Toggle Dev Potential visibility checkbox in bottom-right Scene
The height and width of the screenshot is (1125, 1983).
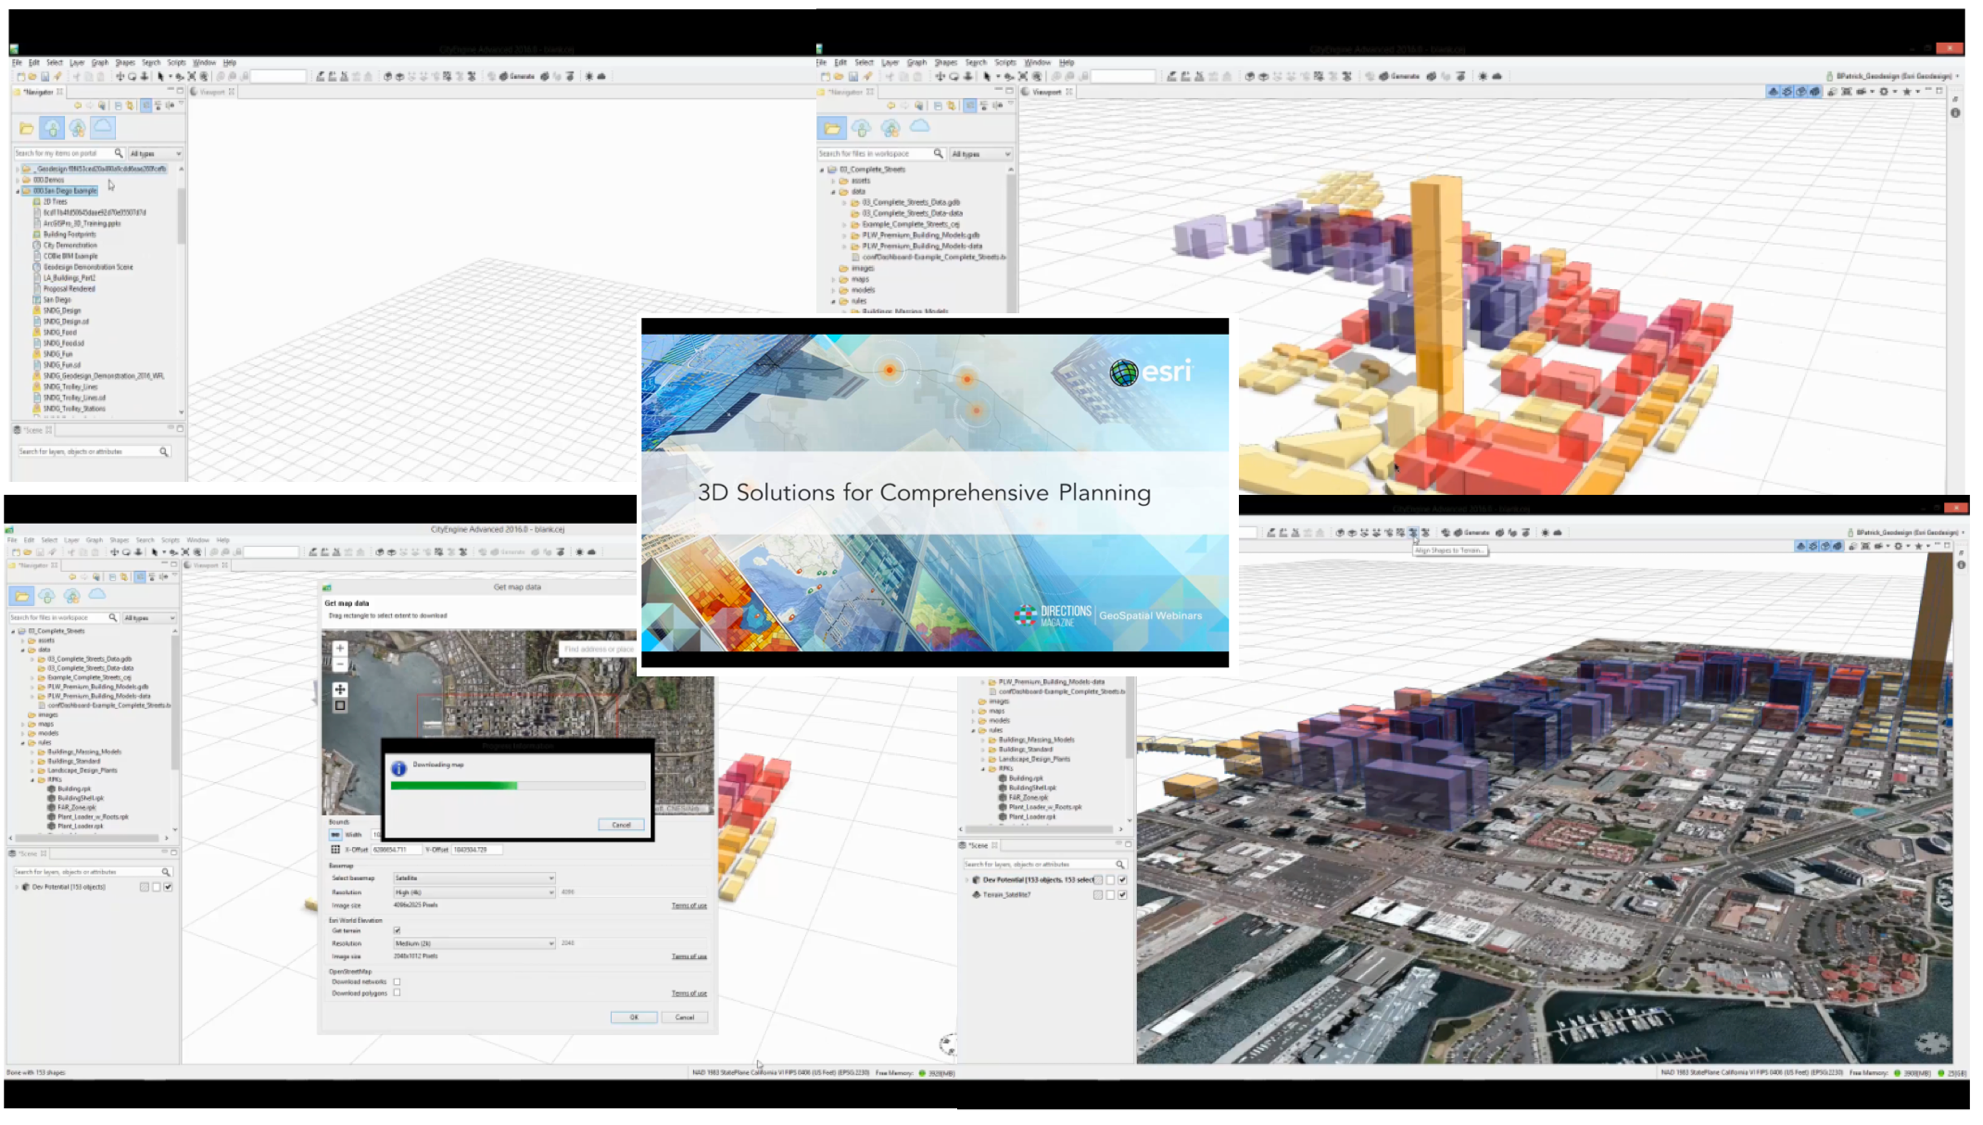pos(1122,880)
